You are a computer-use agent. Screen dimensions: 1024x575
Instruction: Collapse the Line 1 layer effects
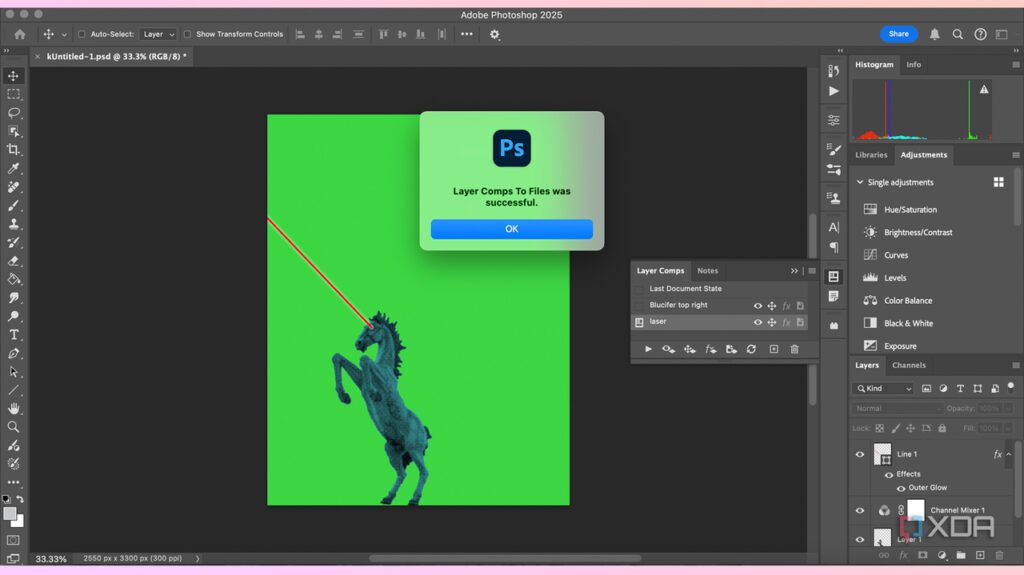tap(1009, 454)
